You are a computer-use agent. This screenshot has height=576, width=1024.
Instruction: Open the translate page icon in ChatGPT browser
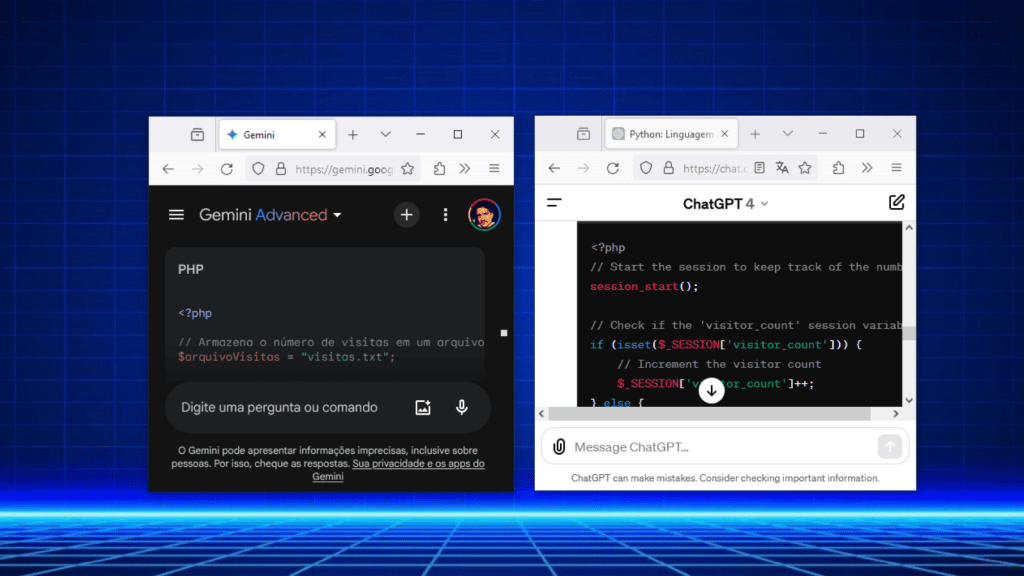coord(782,168)
